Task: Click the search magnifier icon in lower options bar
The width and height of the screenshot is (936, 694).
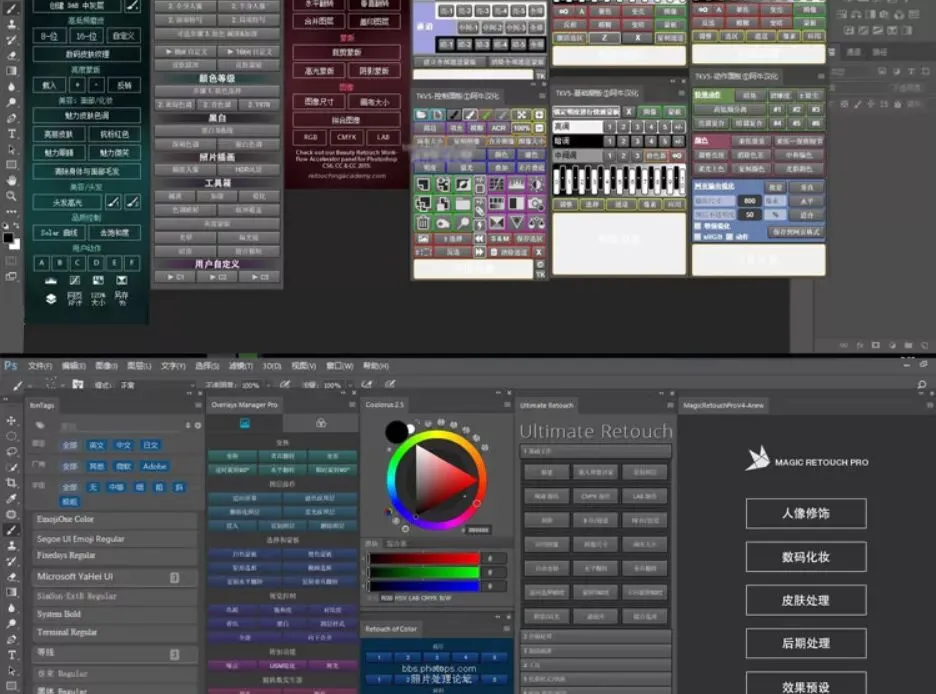Action: pyautogui.click(x=922, y=385)
